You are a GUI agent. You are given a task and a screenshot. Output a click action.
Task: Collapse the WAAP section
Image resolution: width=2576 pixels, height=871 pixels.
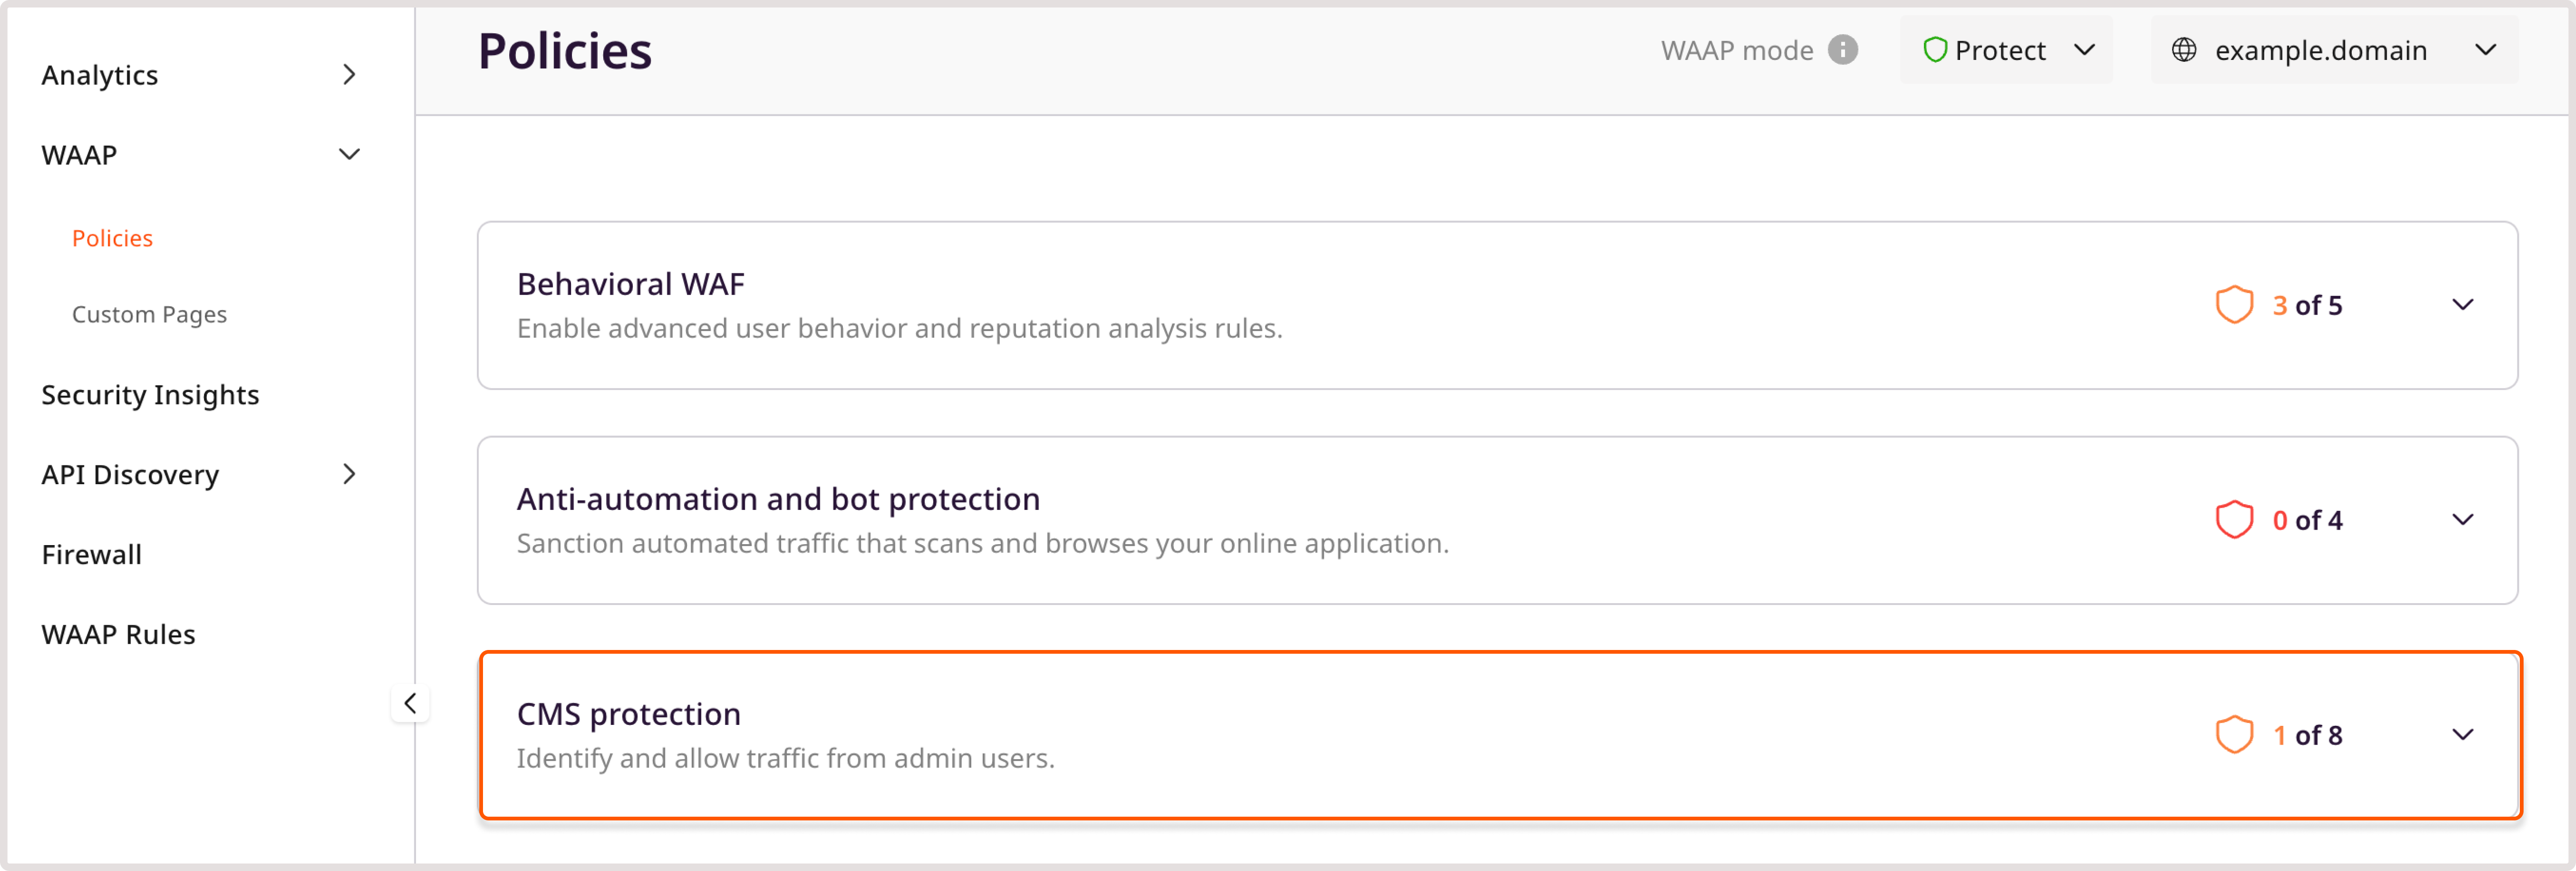[x=349, y=153]
